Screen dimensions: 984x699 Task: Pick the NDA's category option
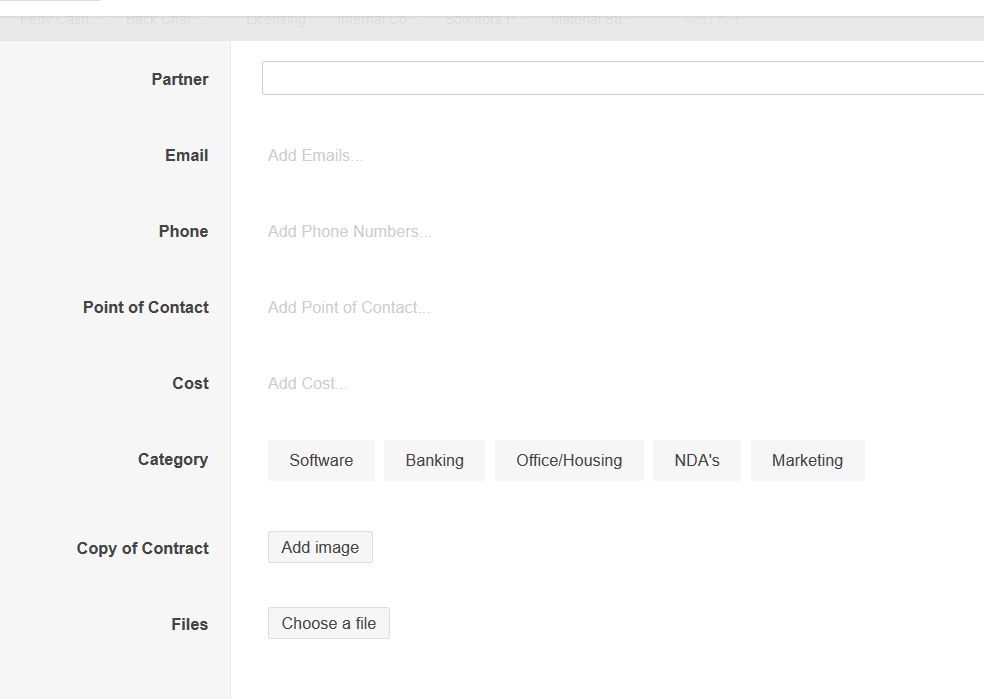click(x=697, y=461)
